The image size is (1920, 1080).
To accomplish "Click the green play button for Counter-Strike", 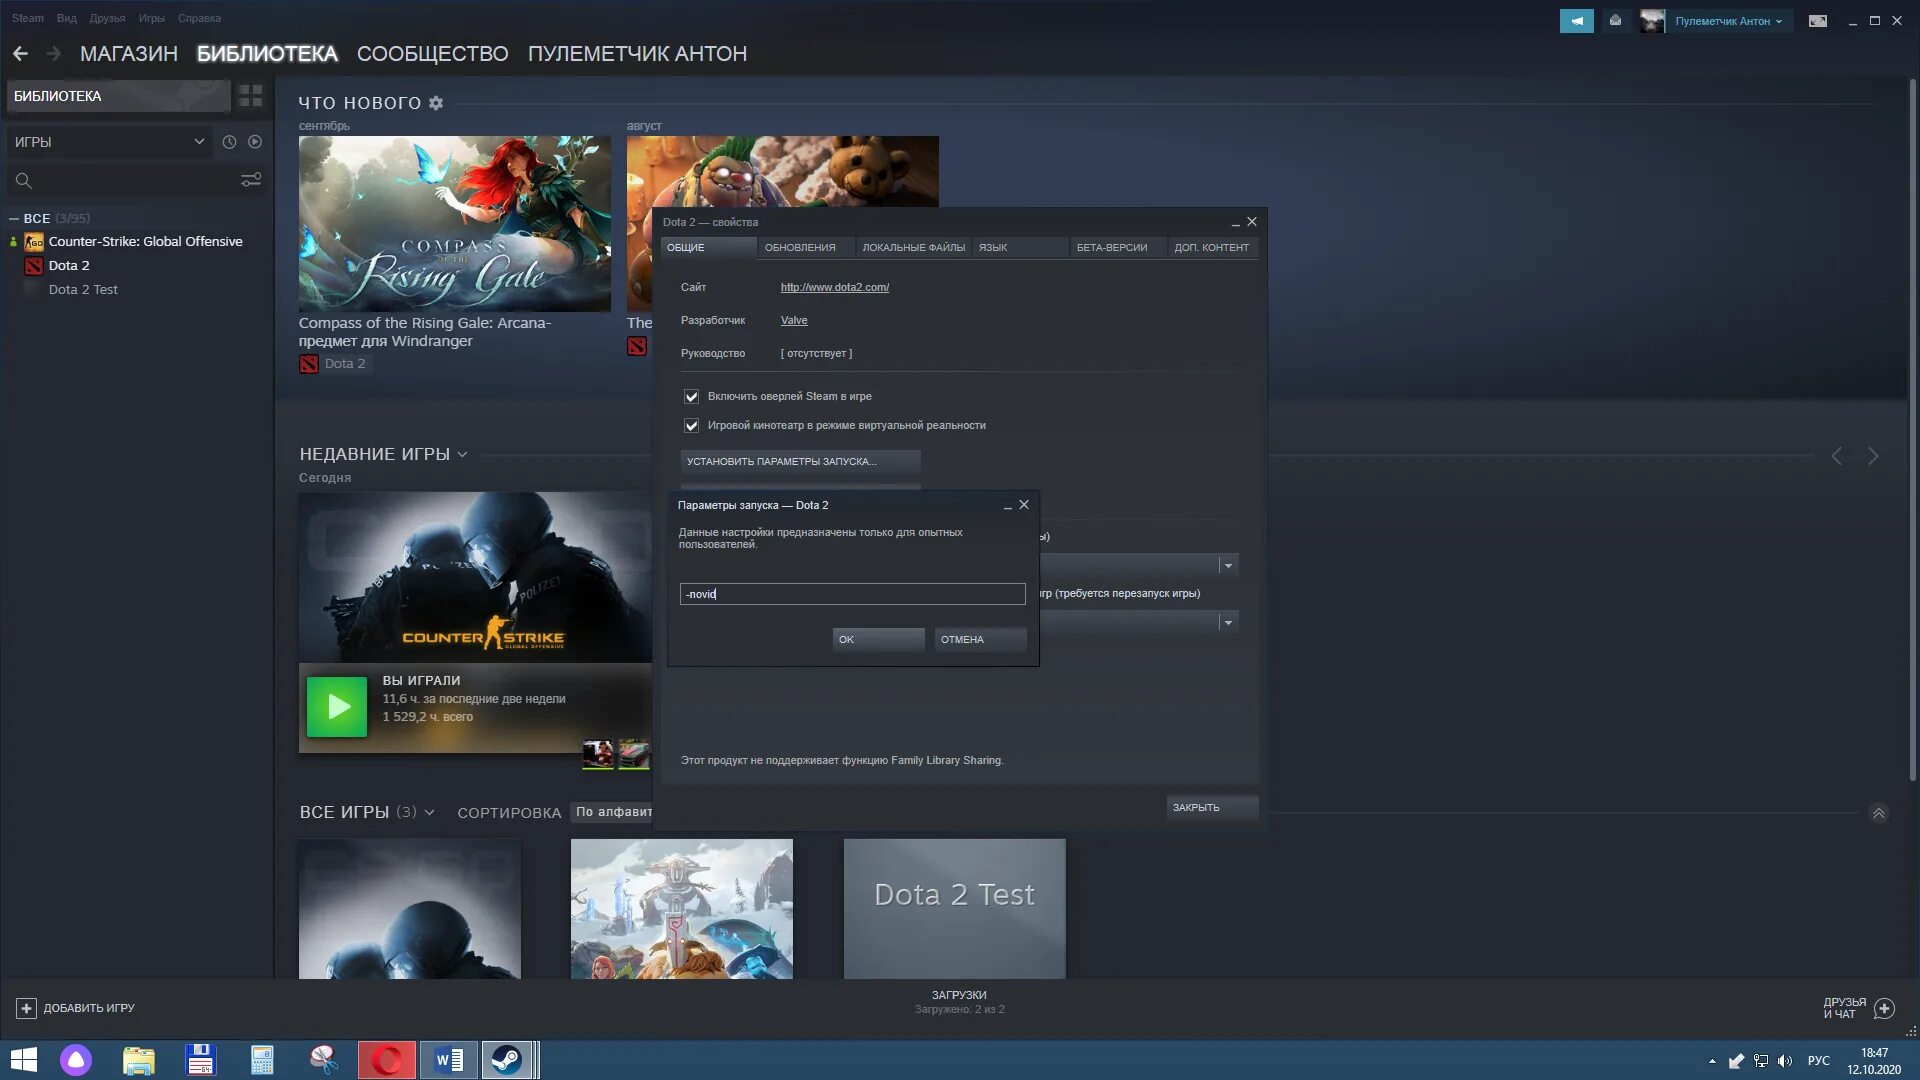I will tap(336, 707).
